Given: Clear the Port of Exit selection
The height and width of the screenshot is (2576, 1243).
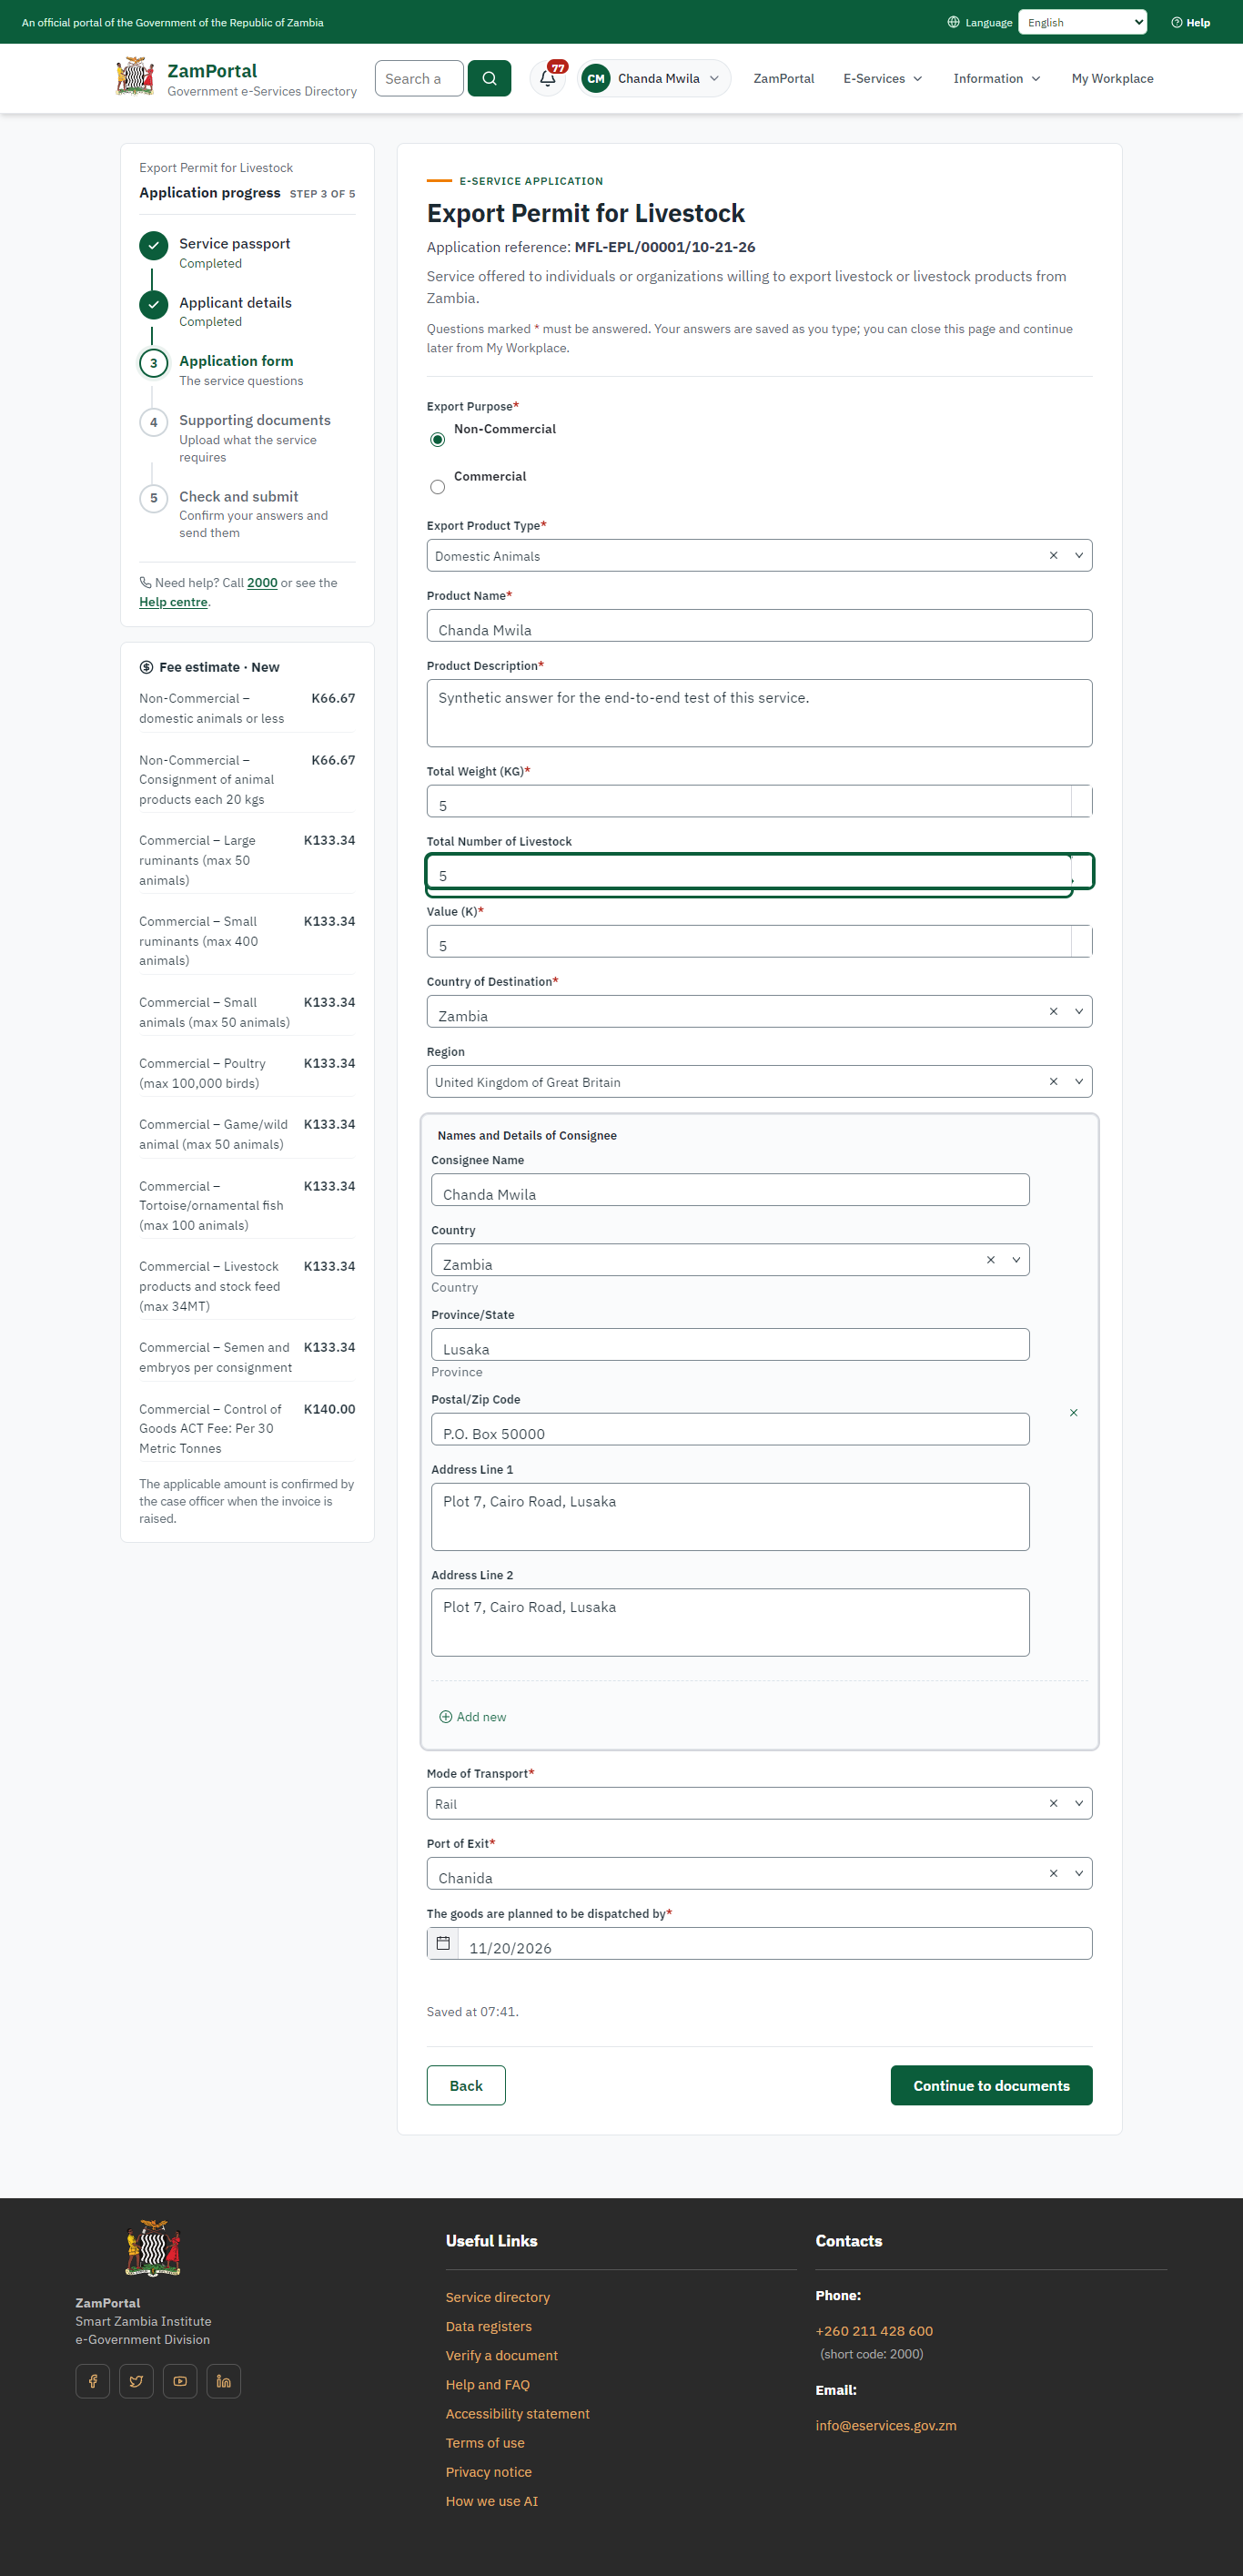Looking at the screenshot, I should (1053, 1873).
